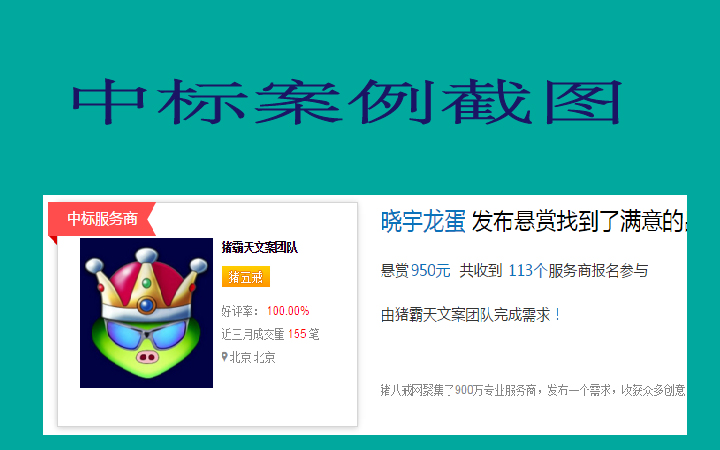Click the 155 recent transactions number

[x=297, y=334]
